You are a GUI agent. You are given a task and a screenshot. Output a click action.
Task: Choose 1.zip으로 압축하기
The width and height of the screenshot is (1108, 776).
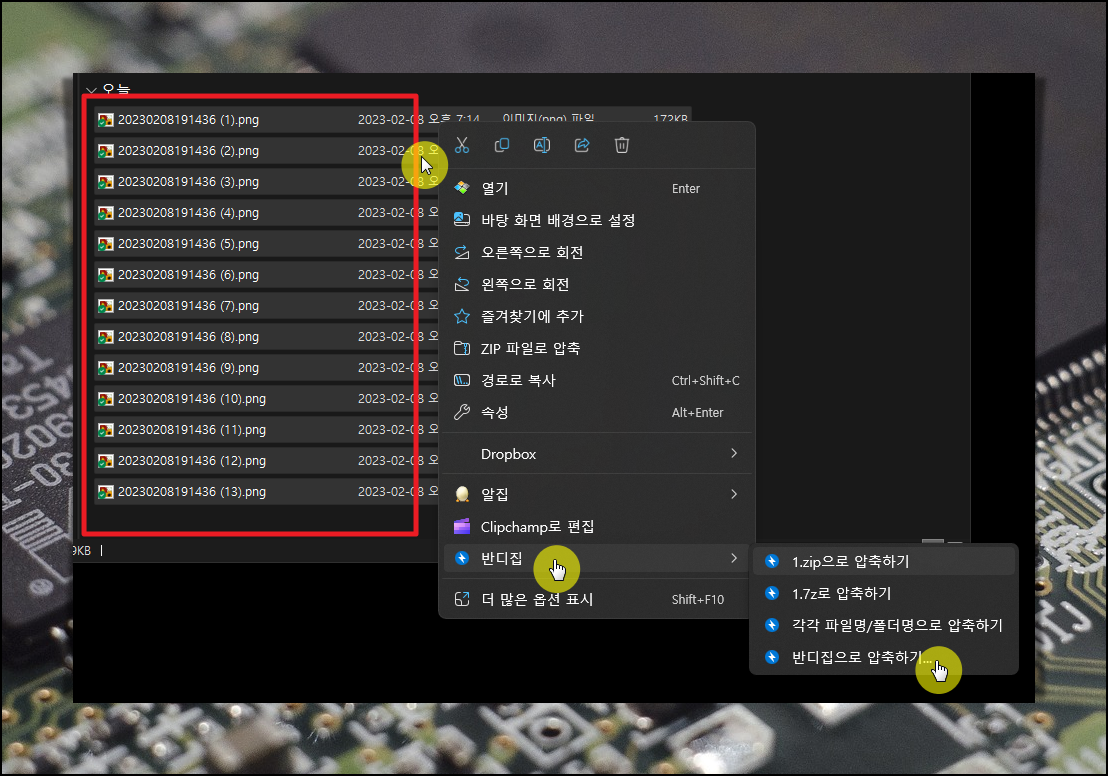tap(884, 561)
